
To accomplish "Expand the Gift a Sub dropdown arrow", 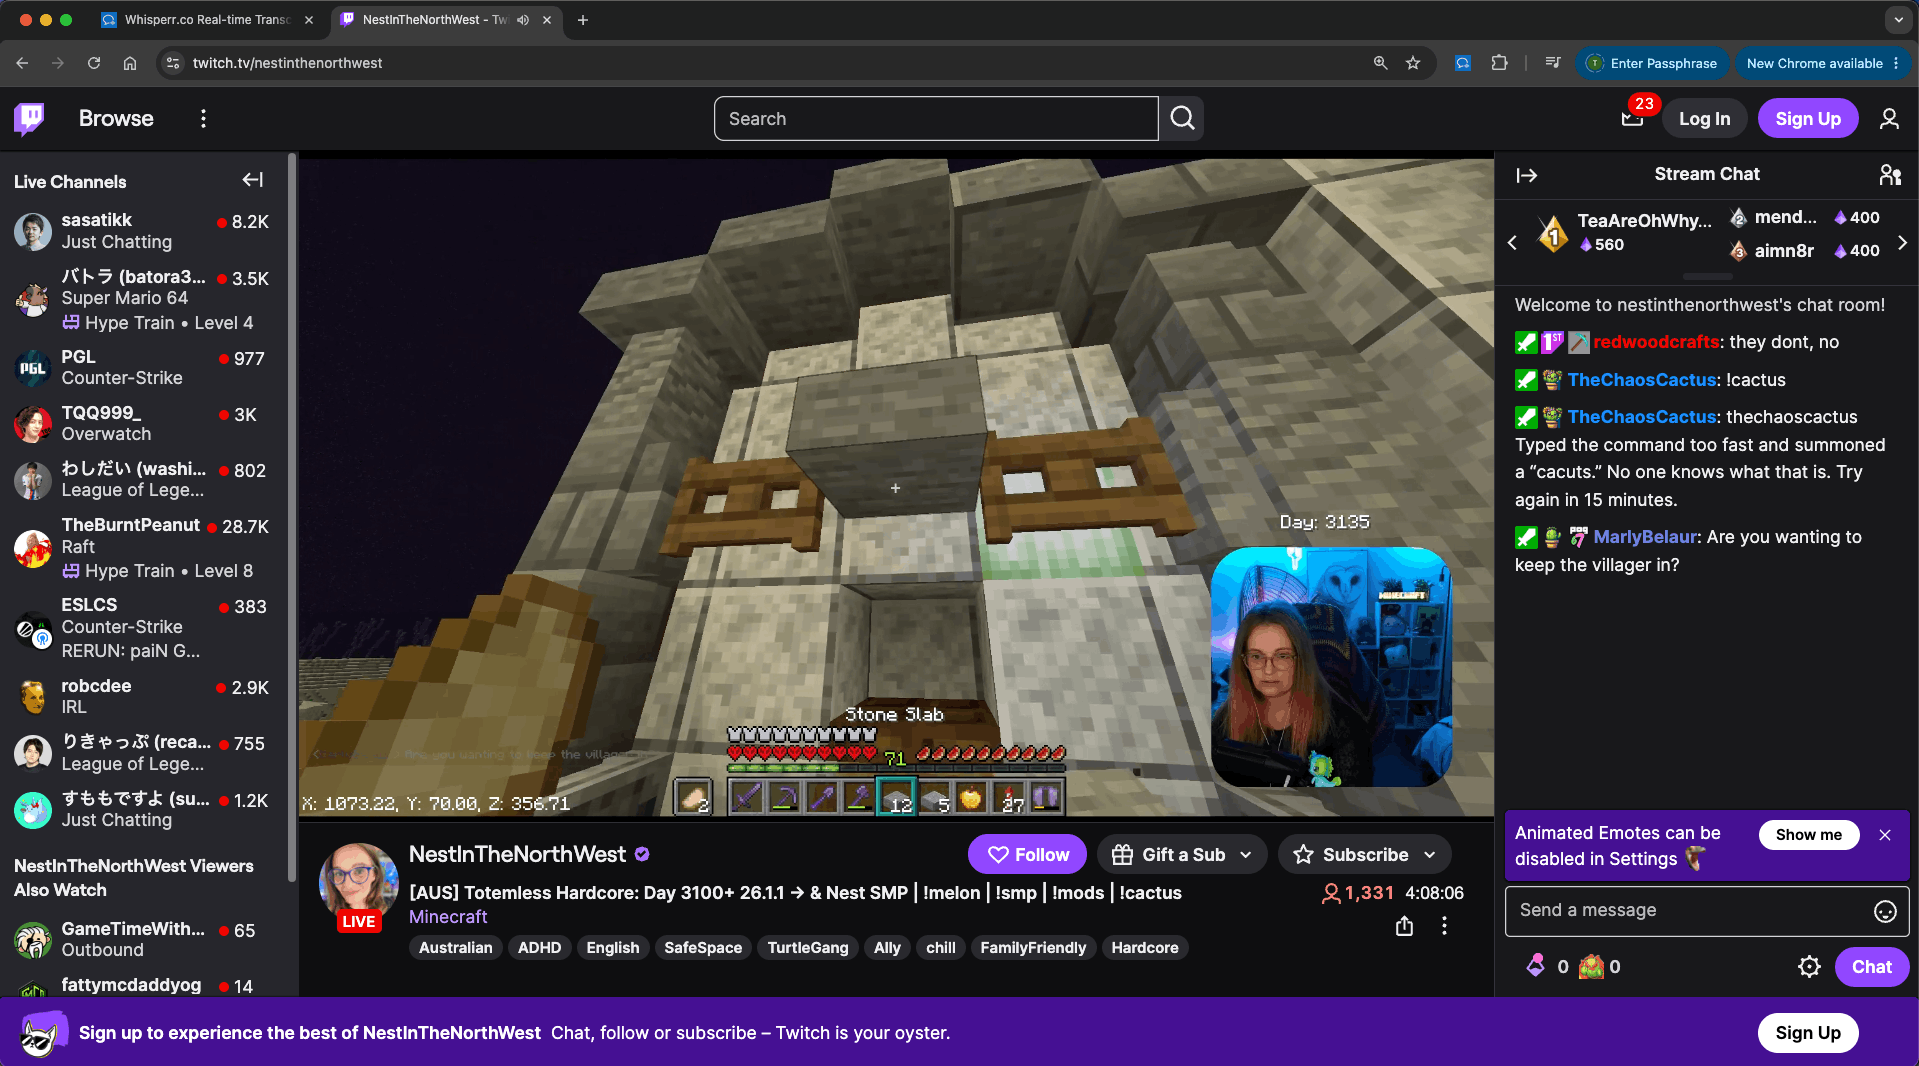I will [x=1246, y=855].
